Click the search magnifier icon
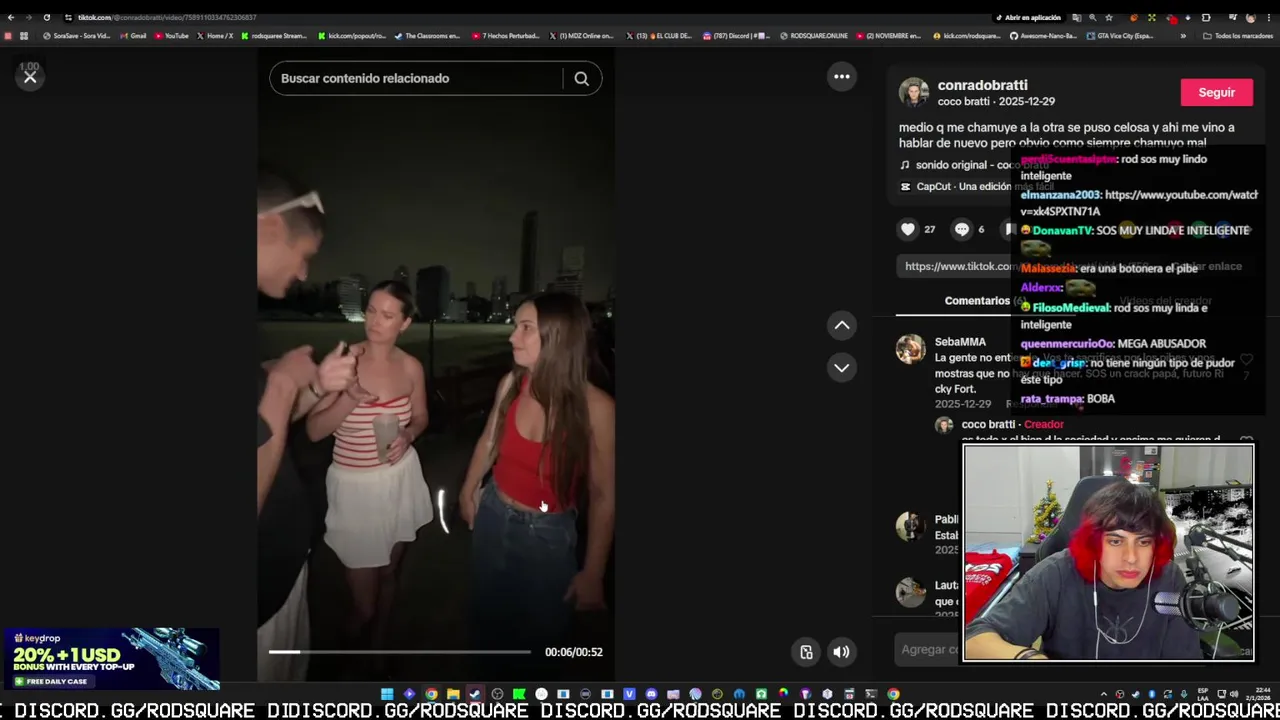This screenshot has height=720, width=1280. click(x=581, y=78)
